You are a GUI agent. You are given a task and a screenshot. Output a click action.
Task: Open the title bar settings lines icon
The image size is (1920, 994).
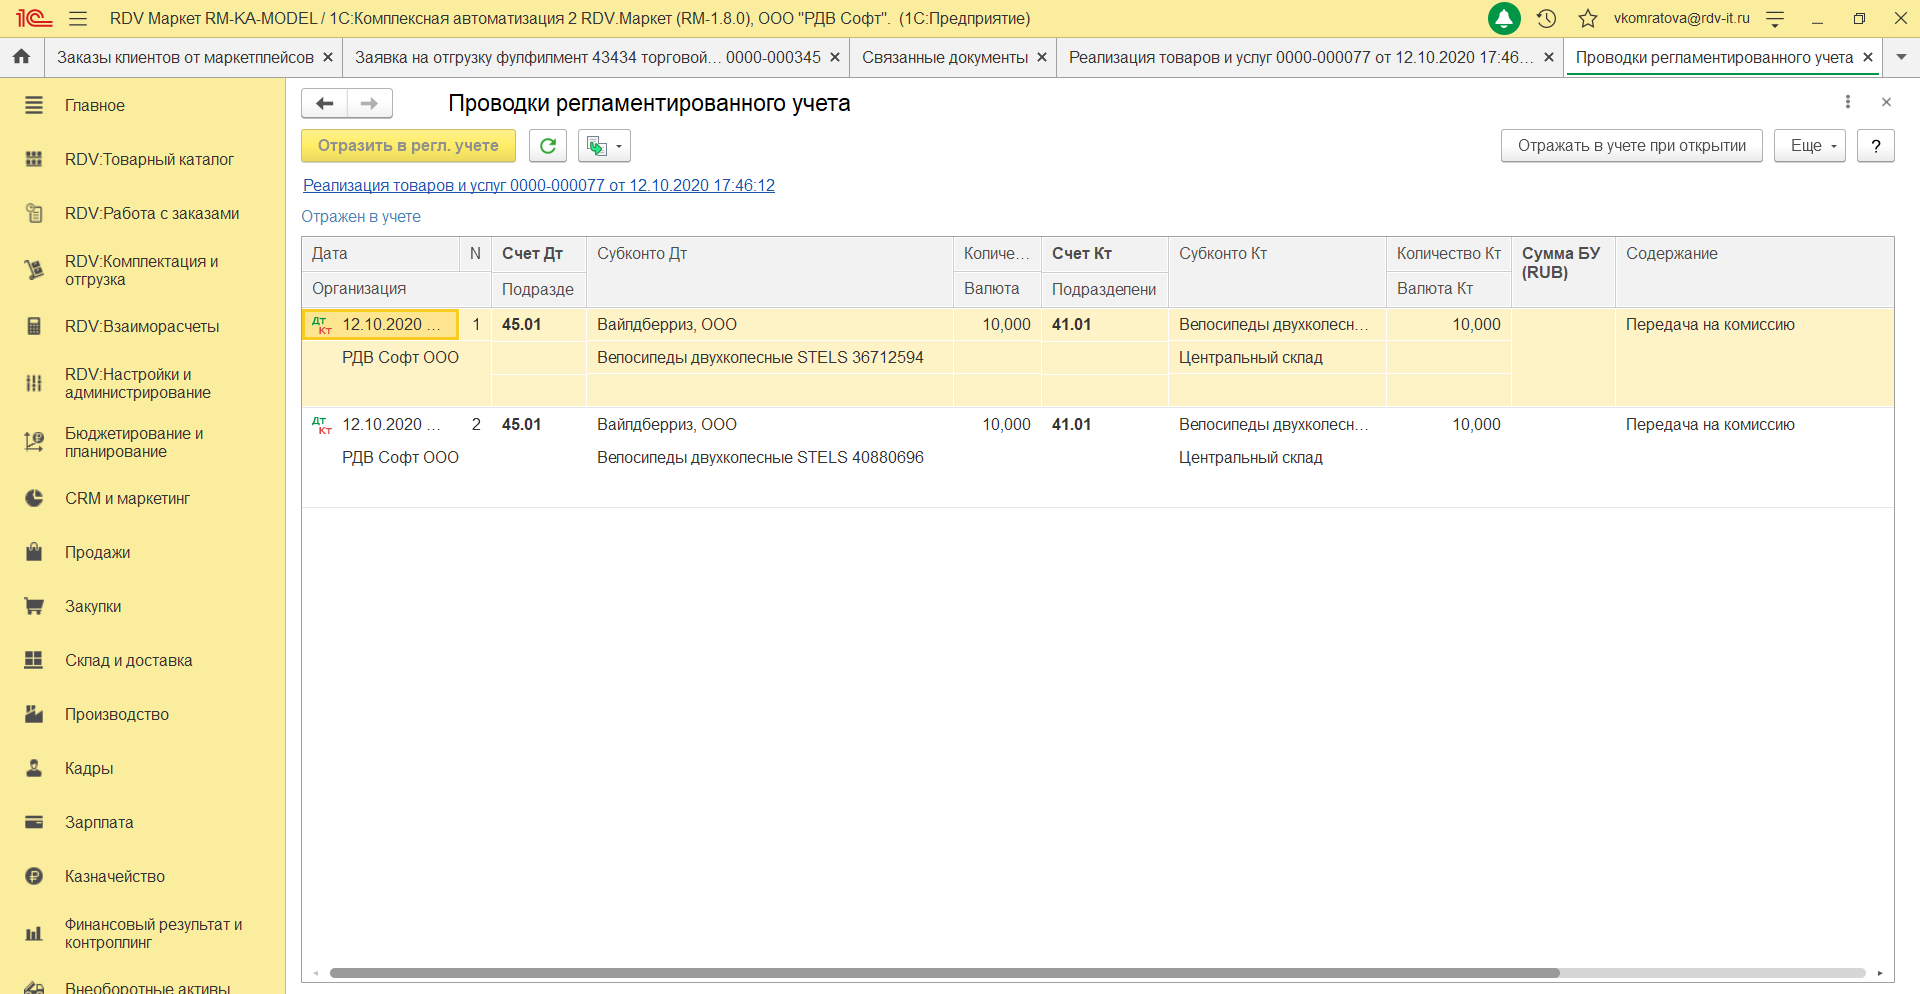[1775, 18]
